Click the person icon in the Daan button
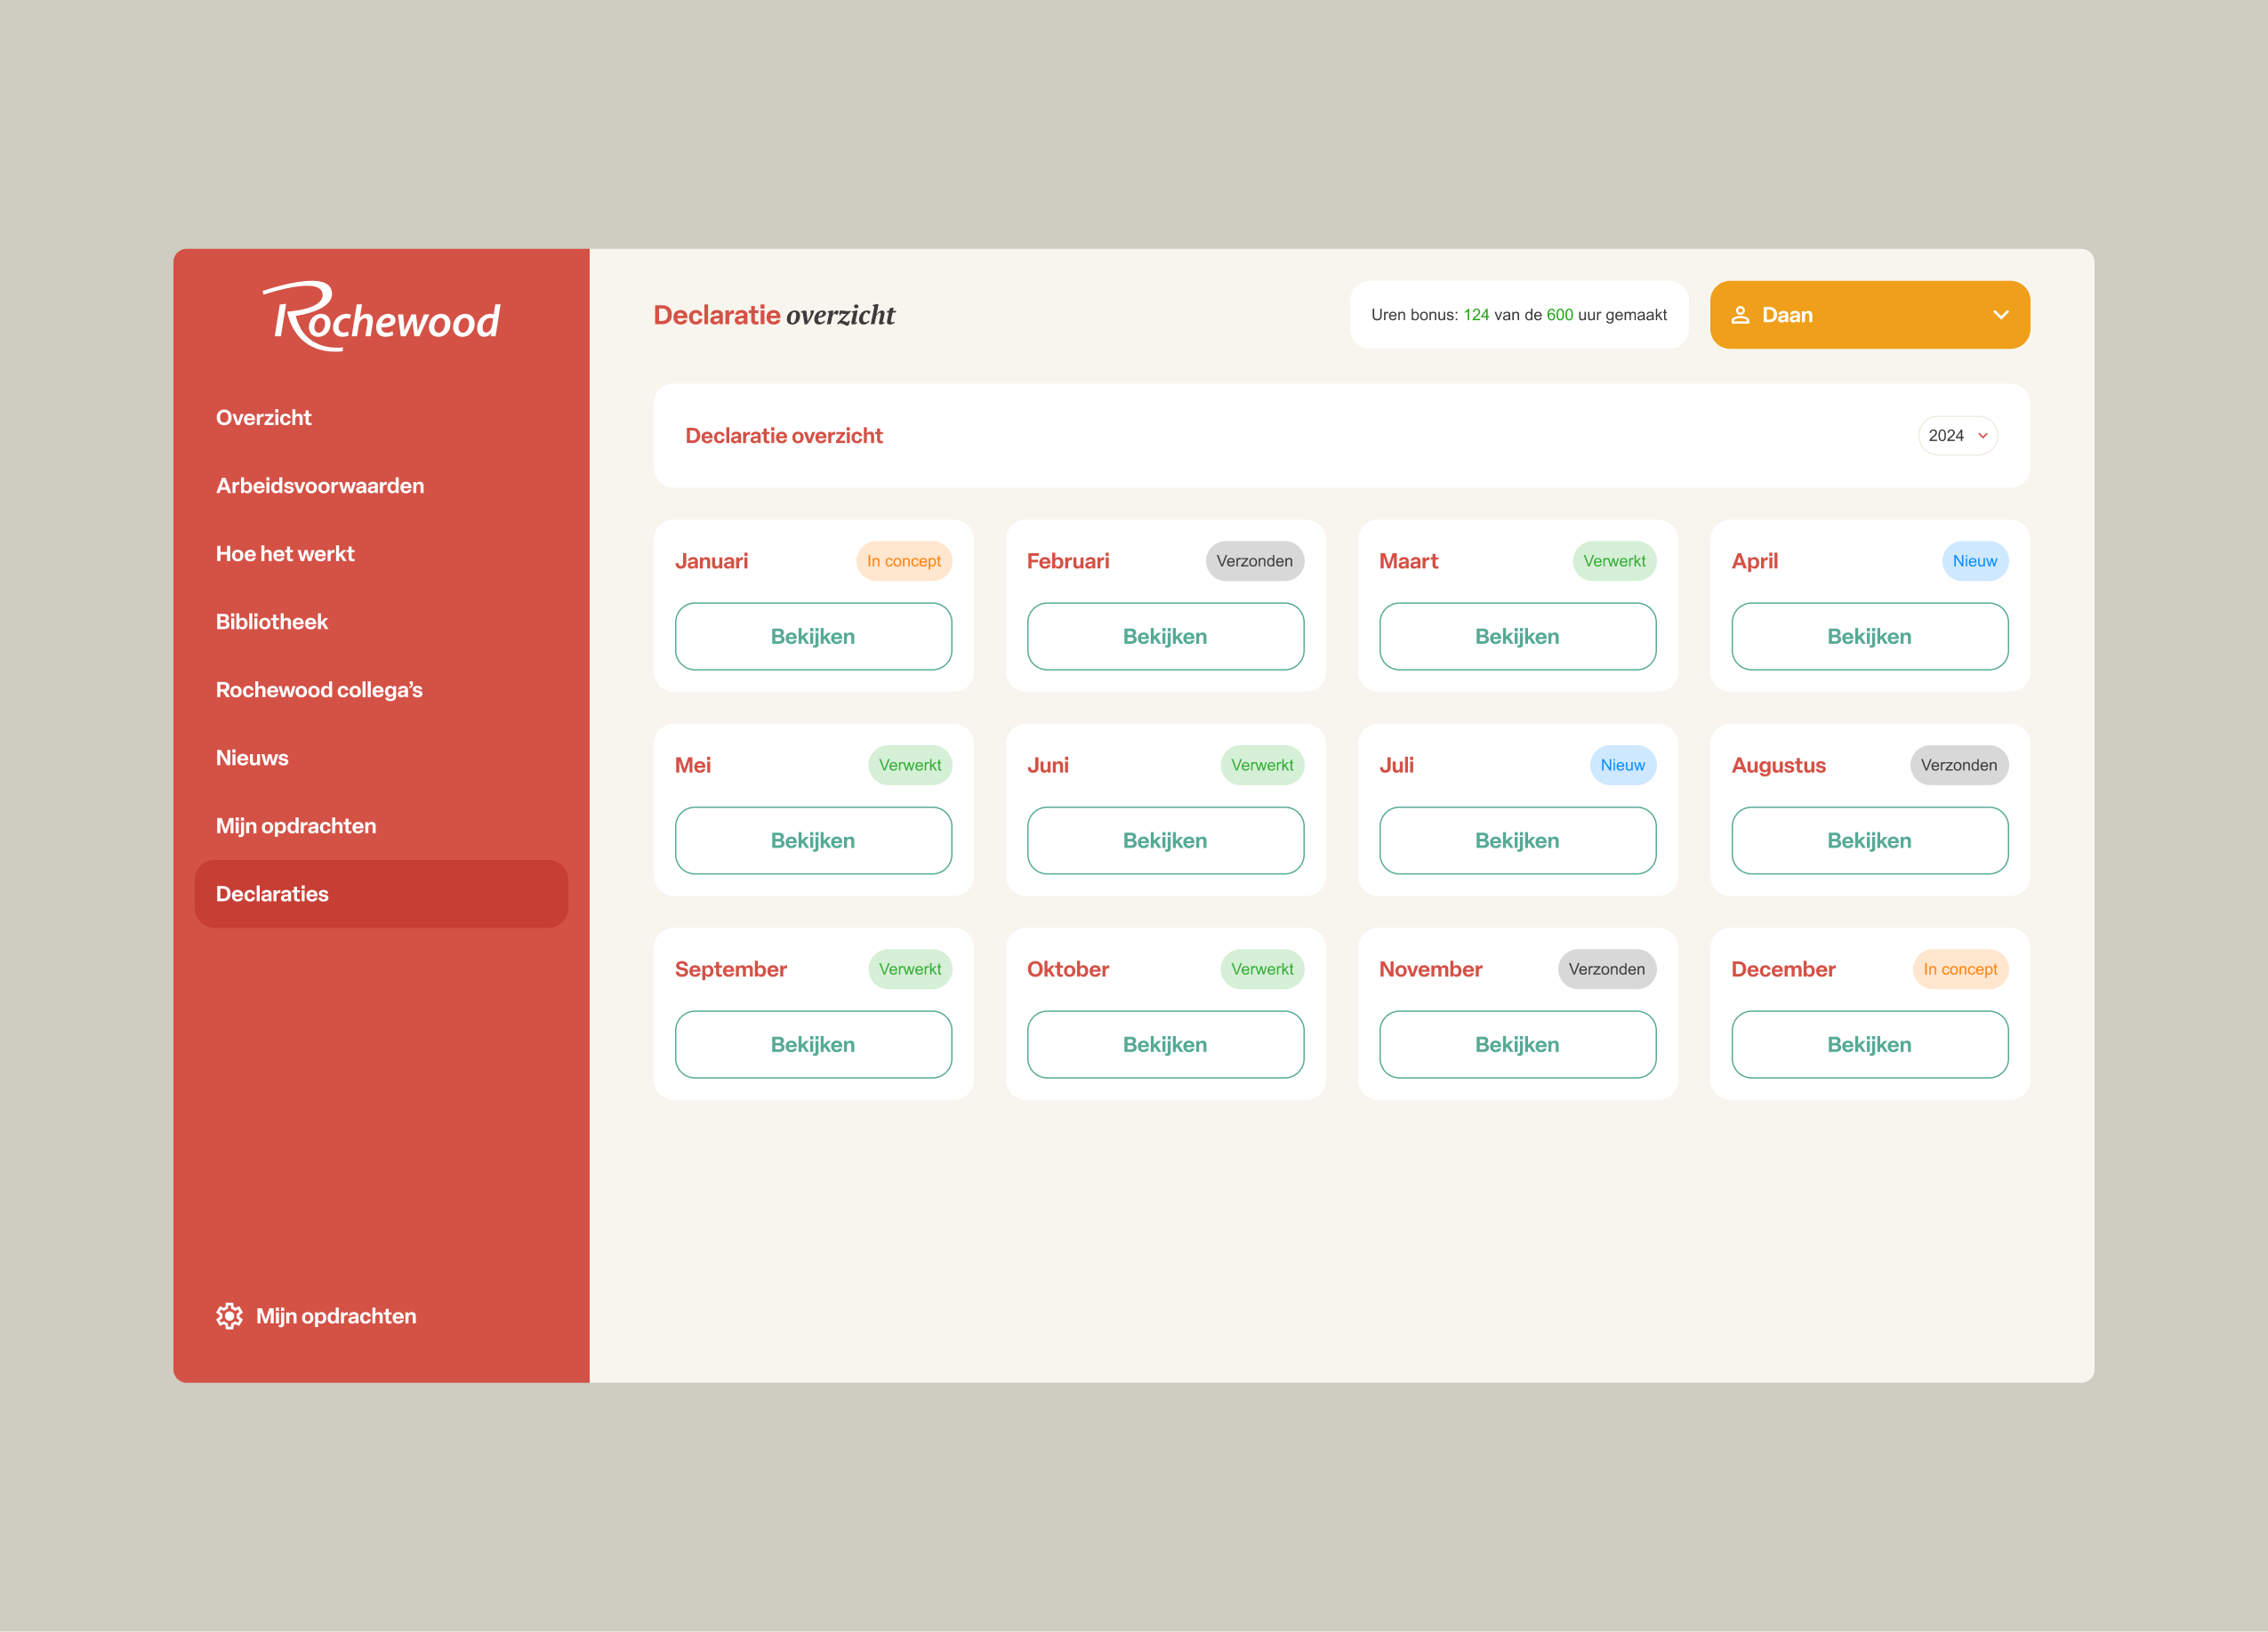This screenshot has width=2268, height=1632. tap(1742, 314)
